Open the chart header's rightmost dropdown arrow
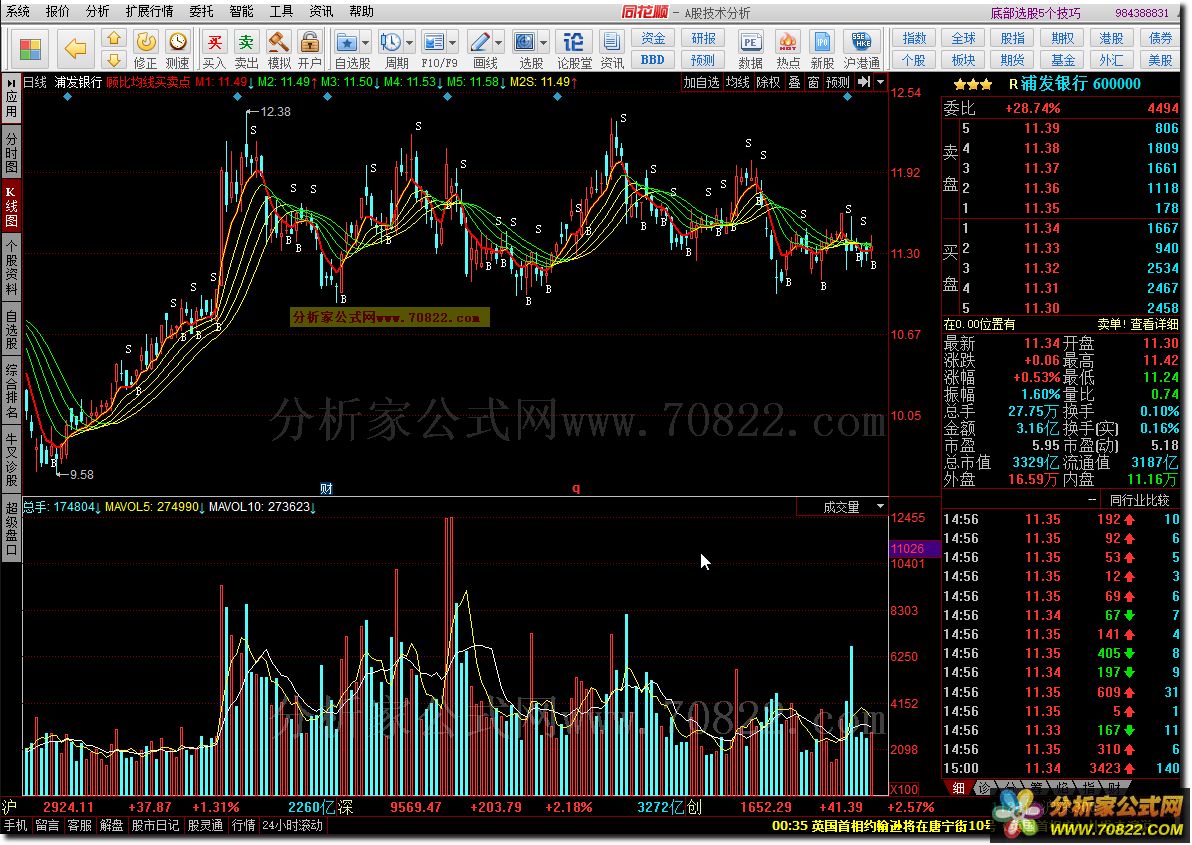 (x=880, y=82)
